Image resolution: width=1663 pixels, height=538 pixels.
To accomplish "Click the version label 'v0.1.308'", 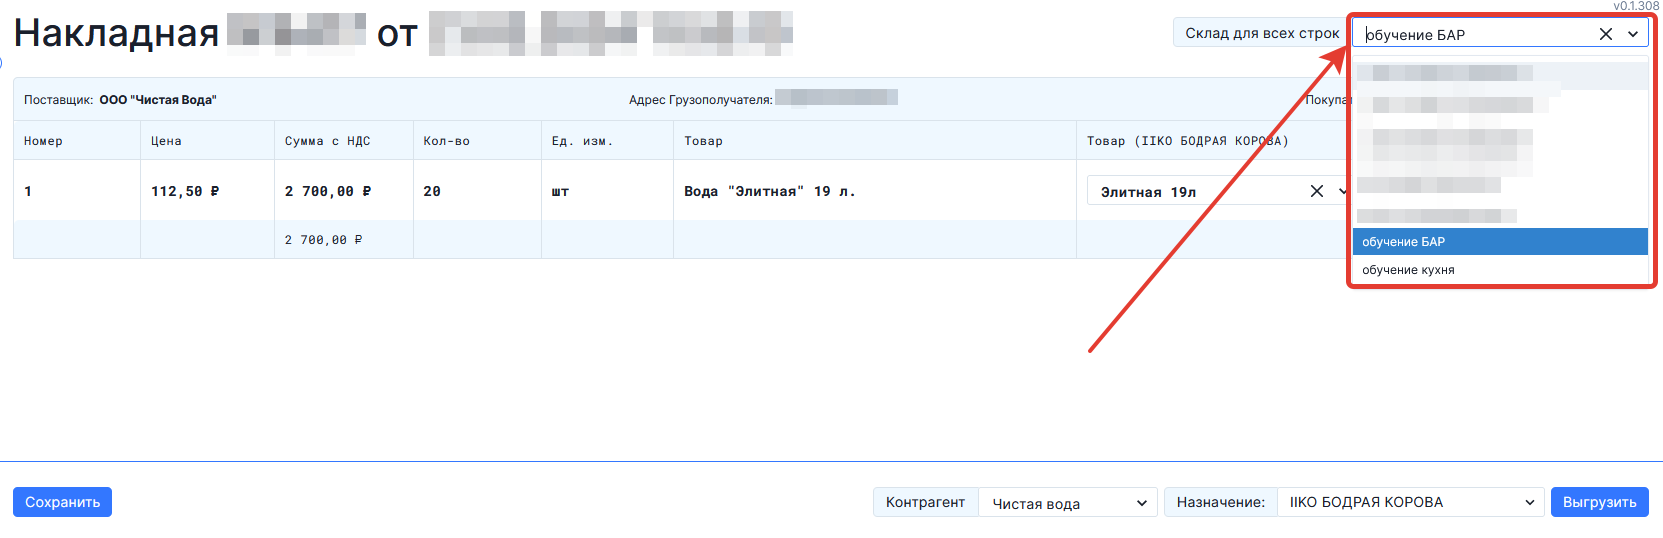I will (1635, 6).
